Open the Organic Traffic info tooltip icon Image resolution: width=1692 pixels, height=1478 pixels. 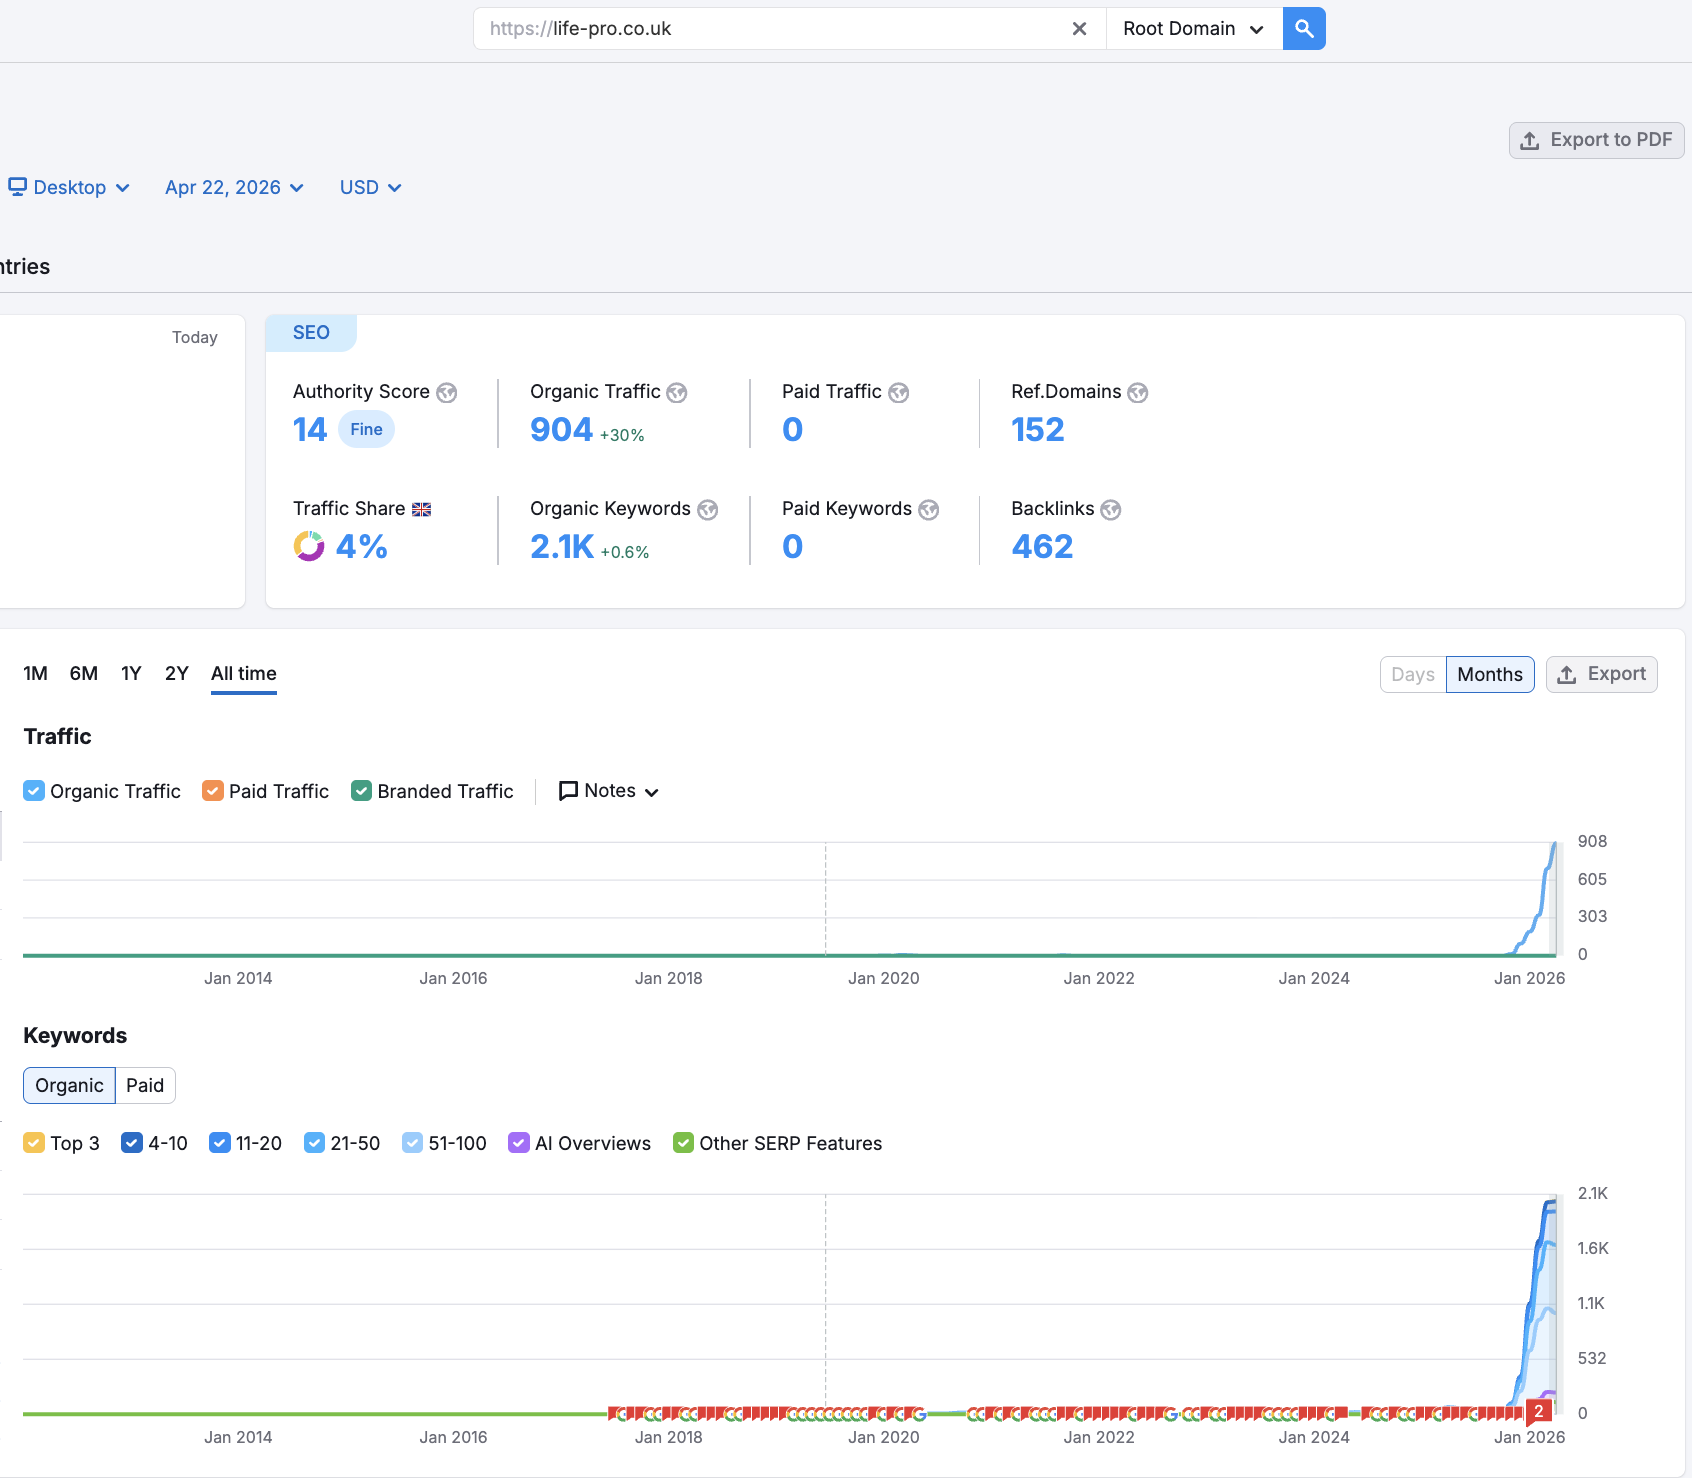(x=677, y=392)
